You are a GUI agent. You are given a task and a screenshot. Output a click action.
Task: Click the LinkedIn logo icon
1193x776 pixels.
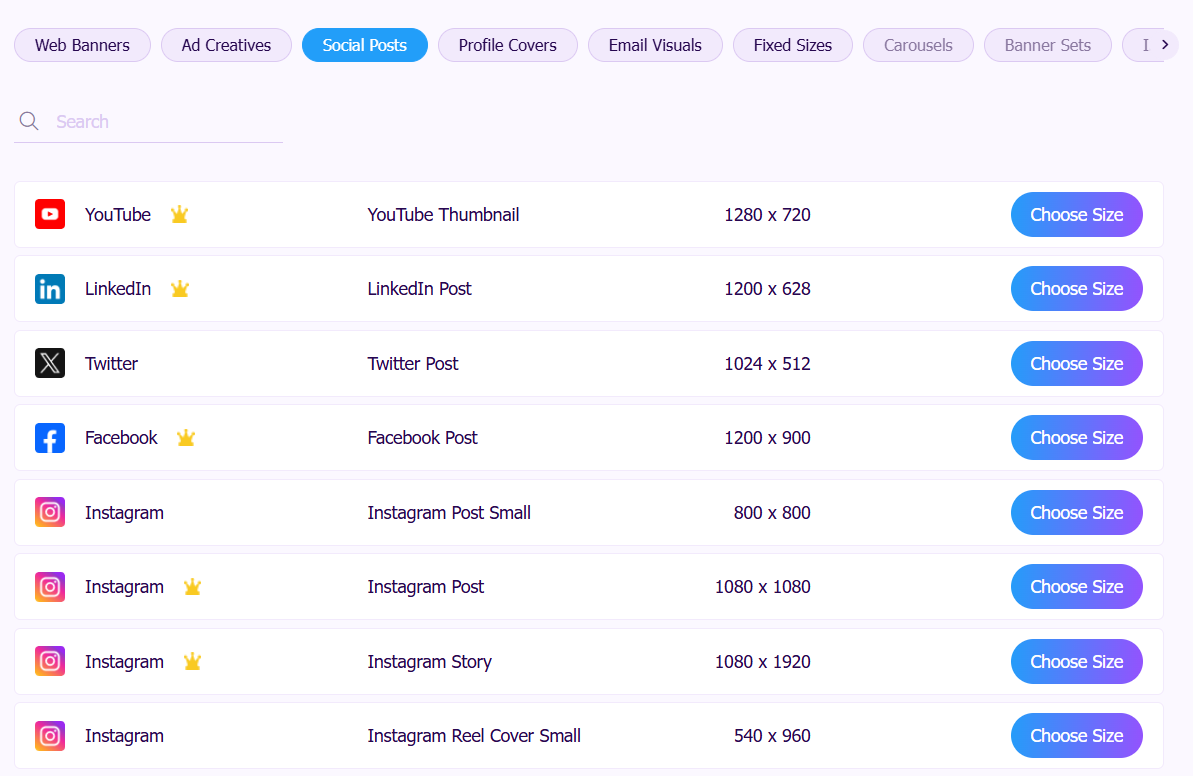click(x=49, y=289)
